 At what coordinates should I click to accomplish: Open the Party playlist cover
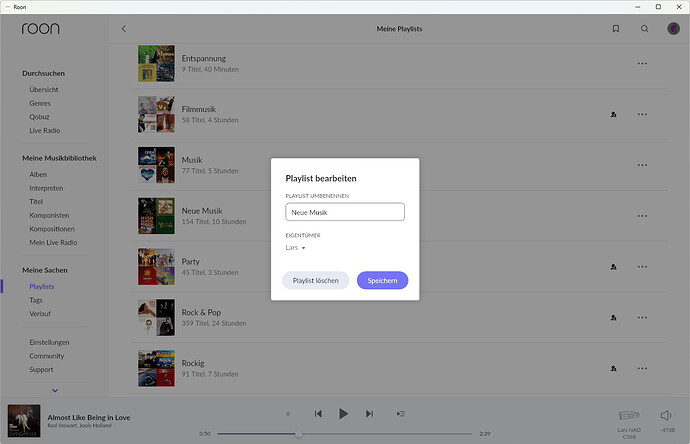(156, 267)
